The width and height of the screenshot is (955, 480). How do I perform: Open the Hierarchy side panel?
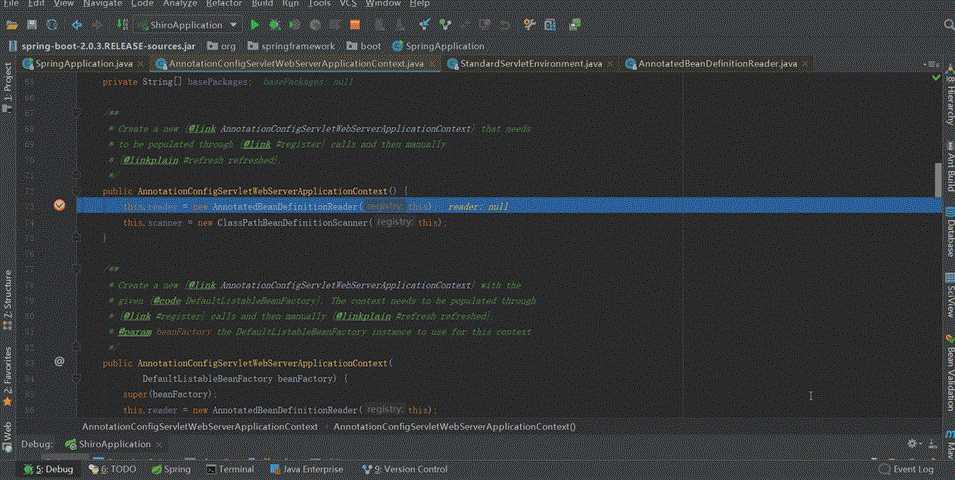pyautogui.click(x=950, y=98)
